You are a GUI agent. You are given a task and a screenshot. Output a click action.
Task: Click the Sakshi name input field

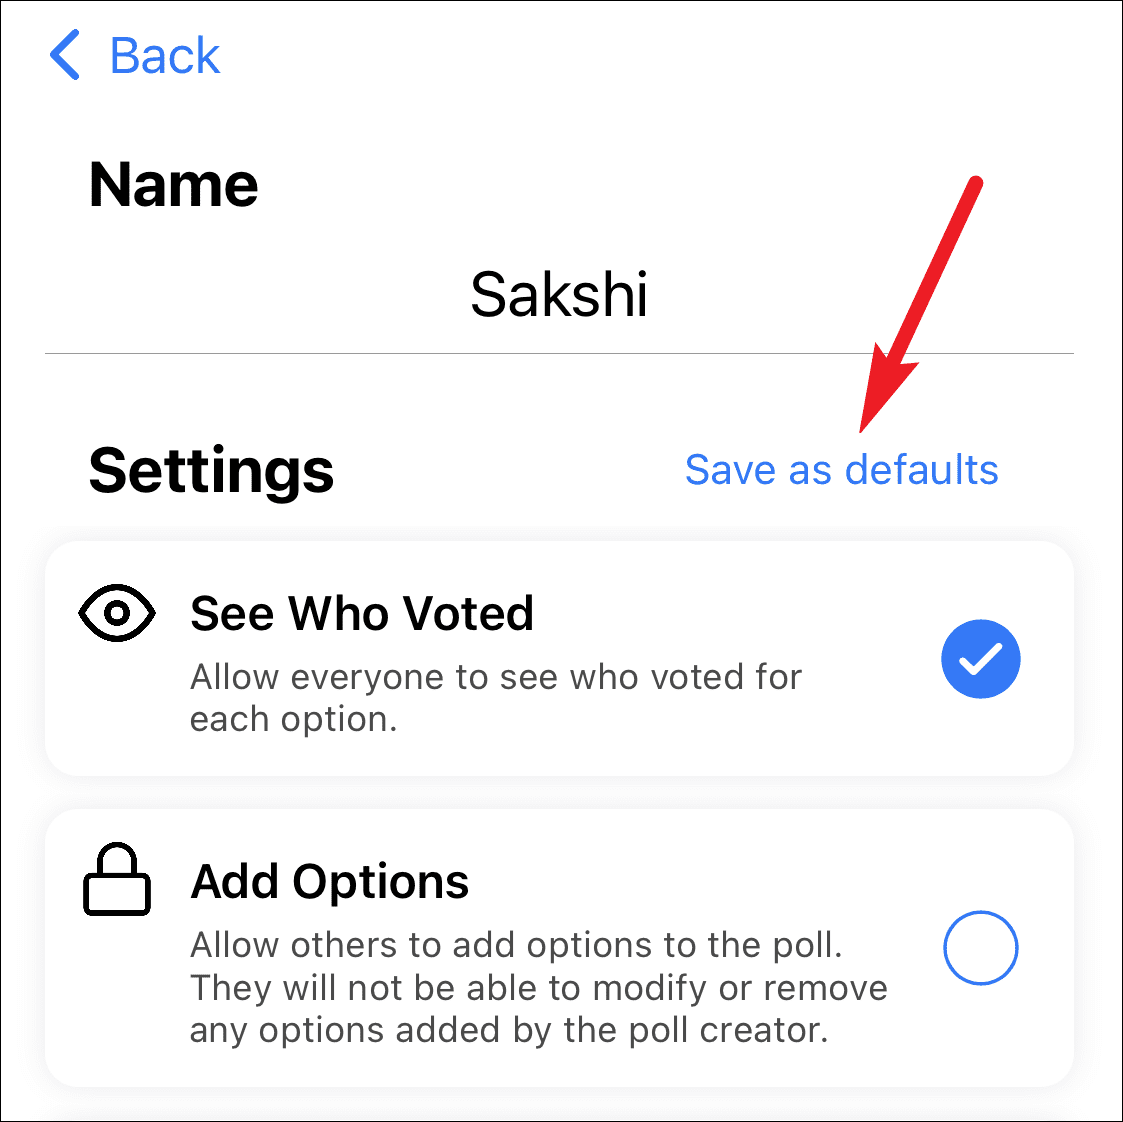[559, 295]
